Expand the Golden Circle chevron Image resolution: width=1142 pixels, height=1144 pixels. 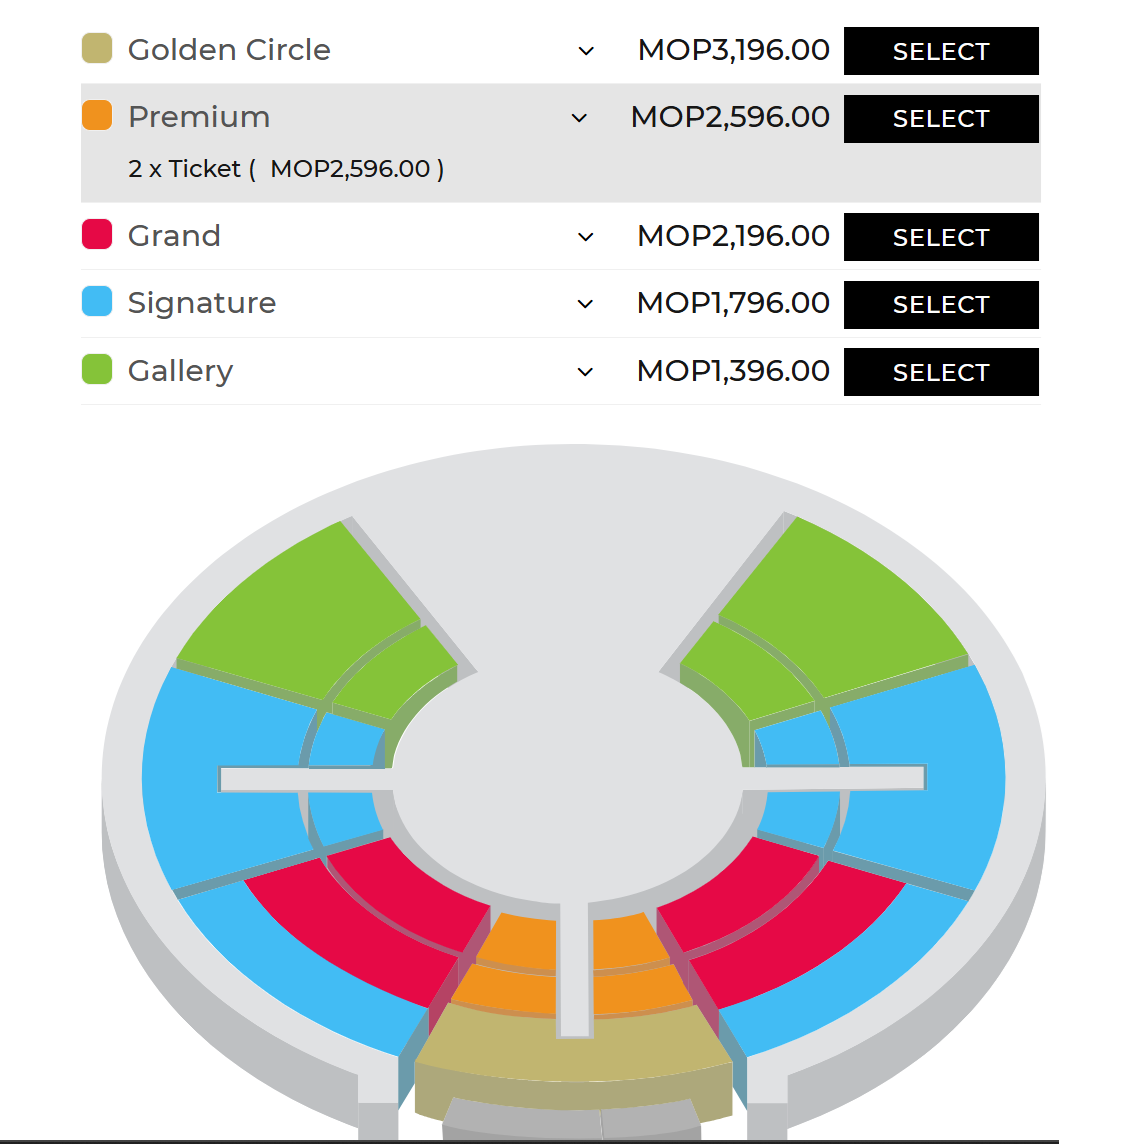pos(585,51)
